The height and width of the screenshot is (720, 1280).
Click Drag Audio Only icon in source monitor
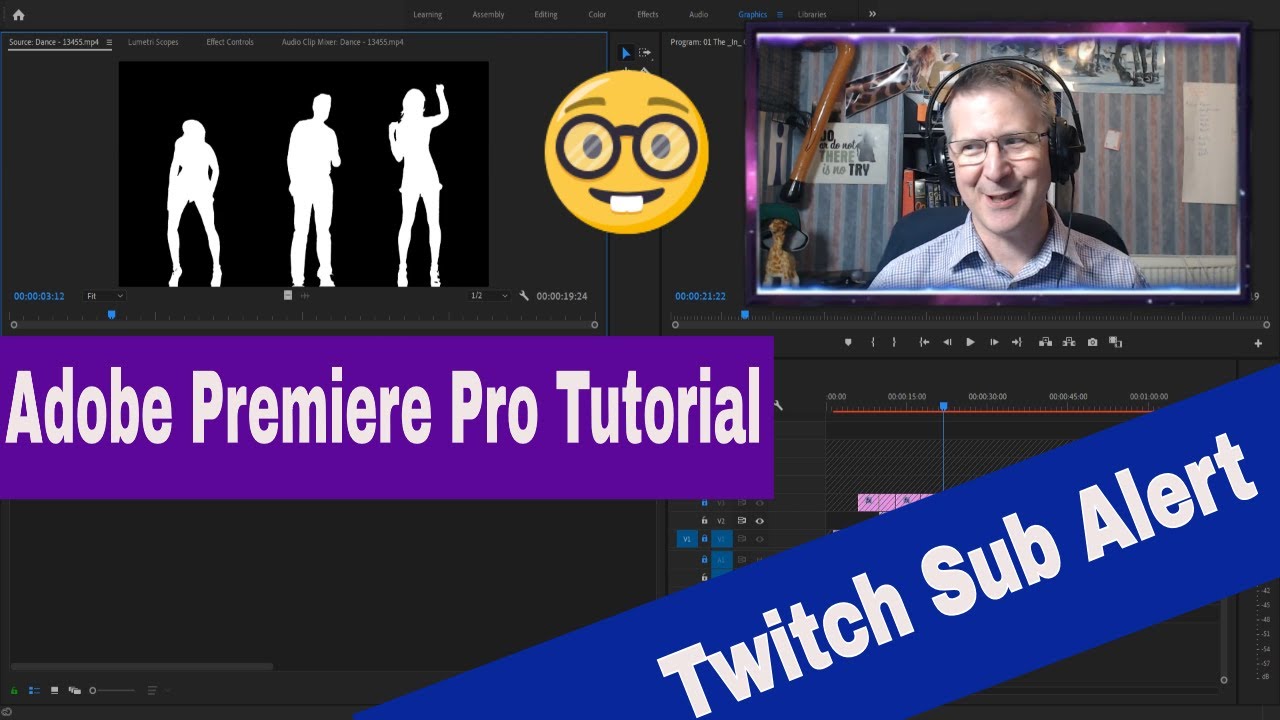click(x=305, y=295)
